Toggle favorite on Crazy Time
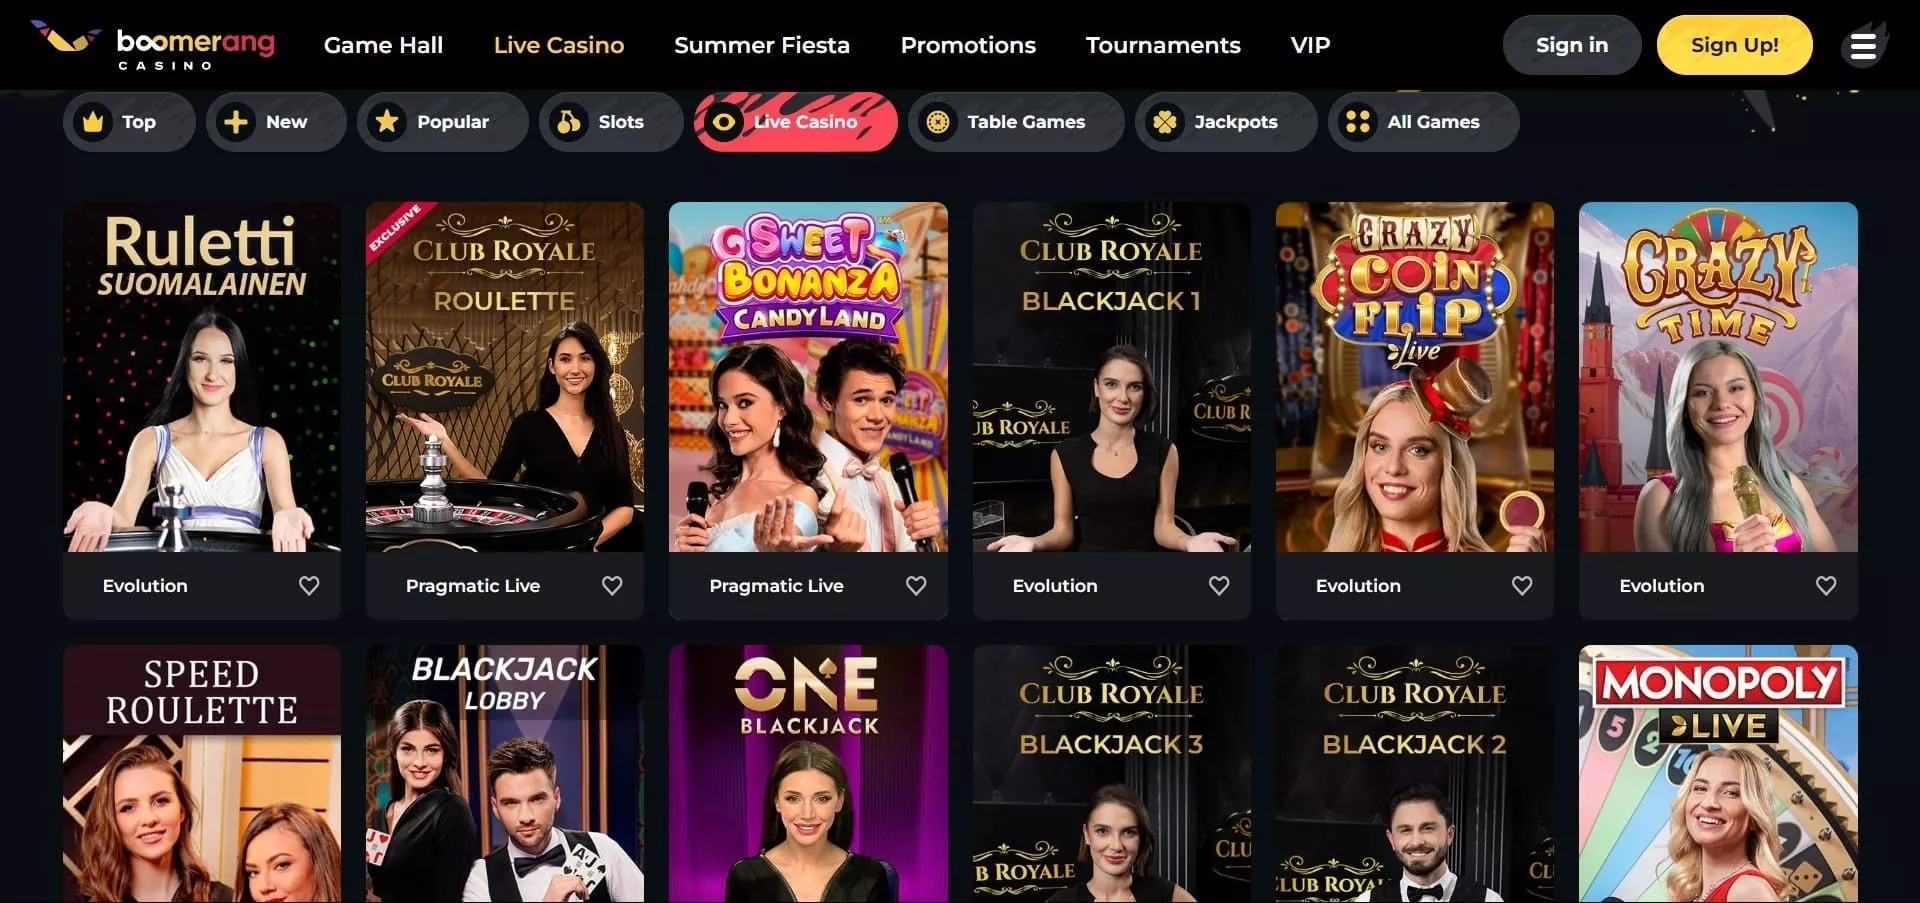This screenshot has width=1920, height=903. 1826,586
